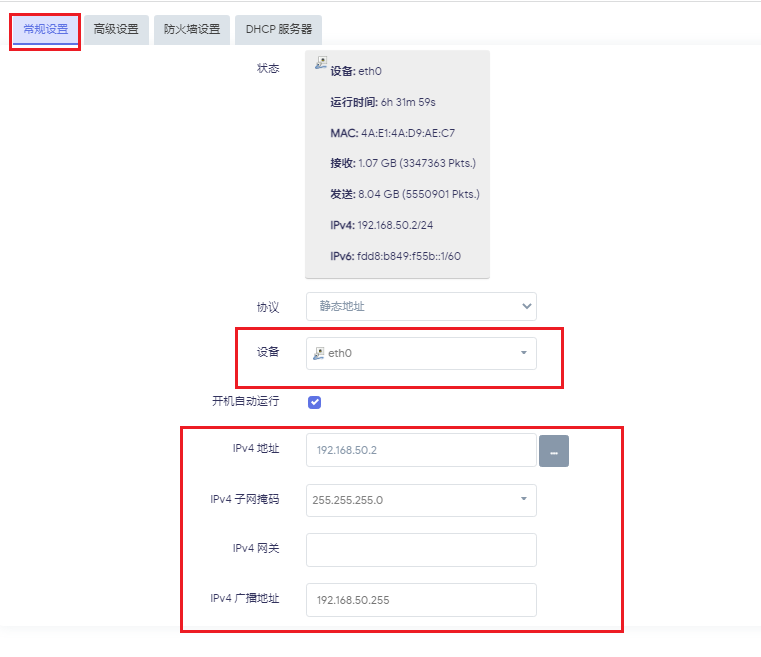Remove the IPv4 address with minus button
This screenshot has width=761, height=657.
click(554, 451)
